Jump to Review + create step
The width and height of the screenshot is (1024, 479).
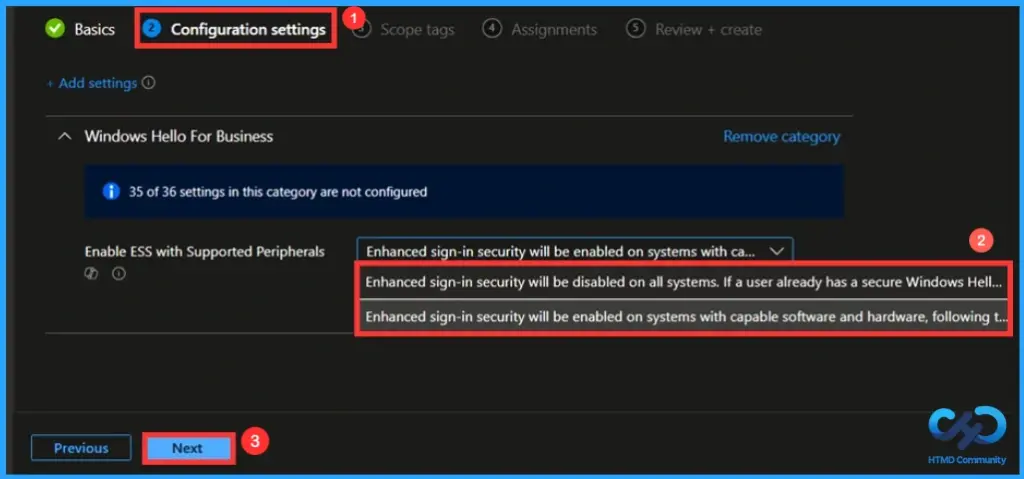(x=694, y=29)
